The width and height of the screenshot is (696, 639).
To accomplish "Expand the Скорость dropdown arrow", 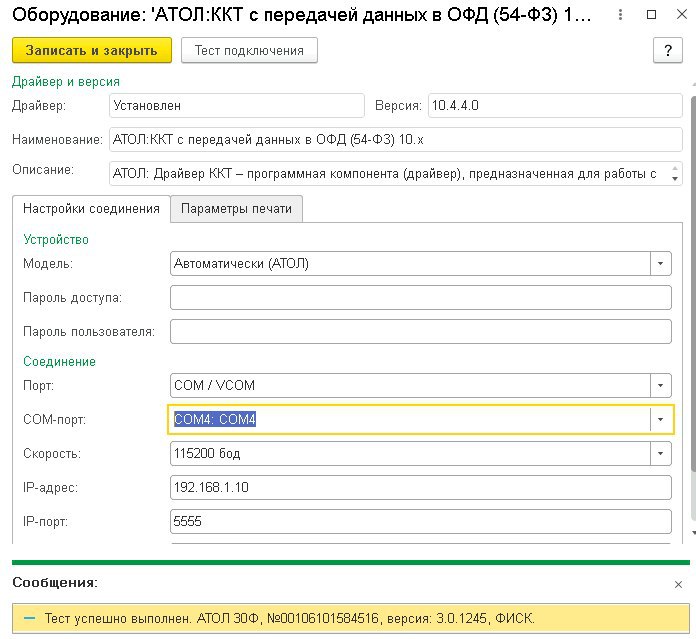I will coord(660,454).
